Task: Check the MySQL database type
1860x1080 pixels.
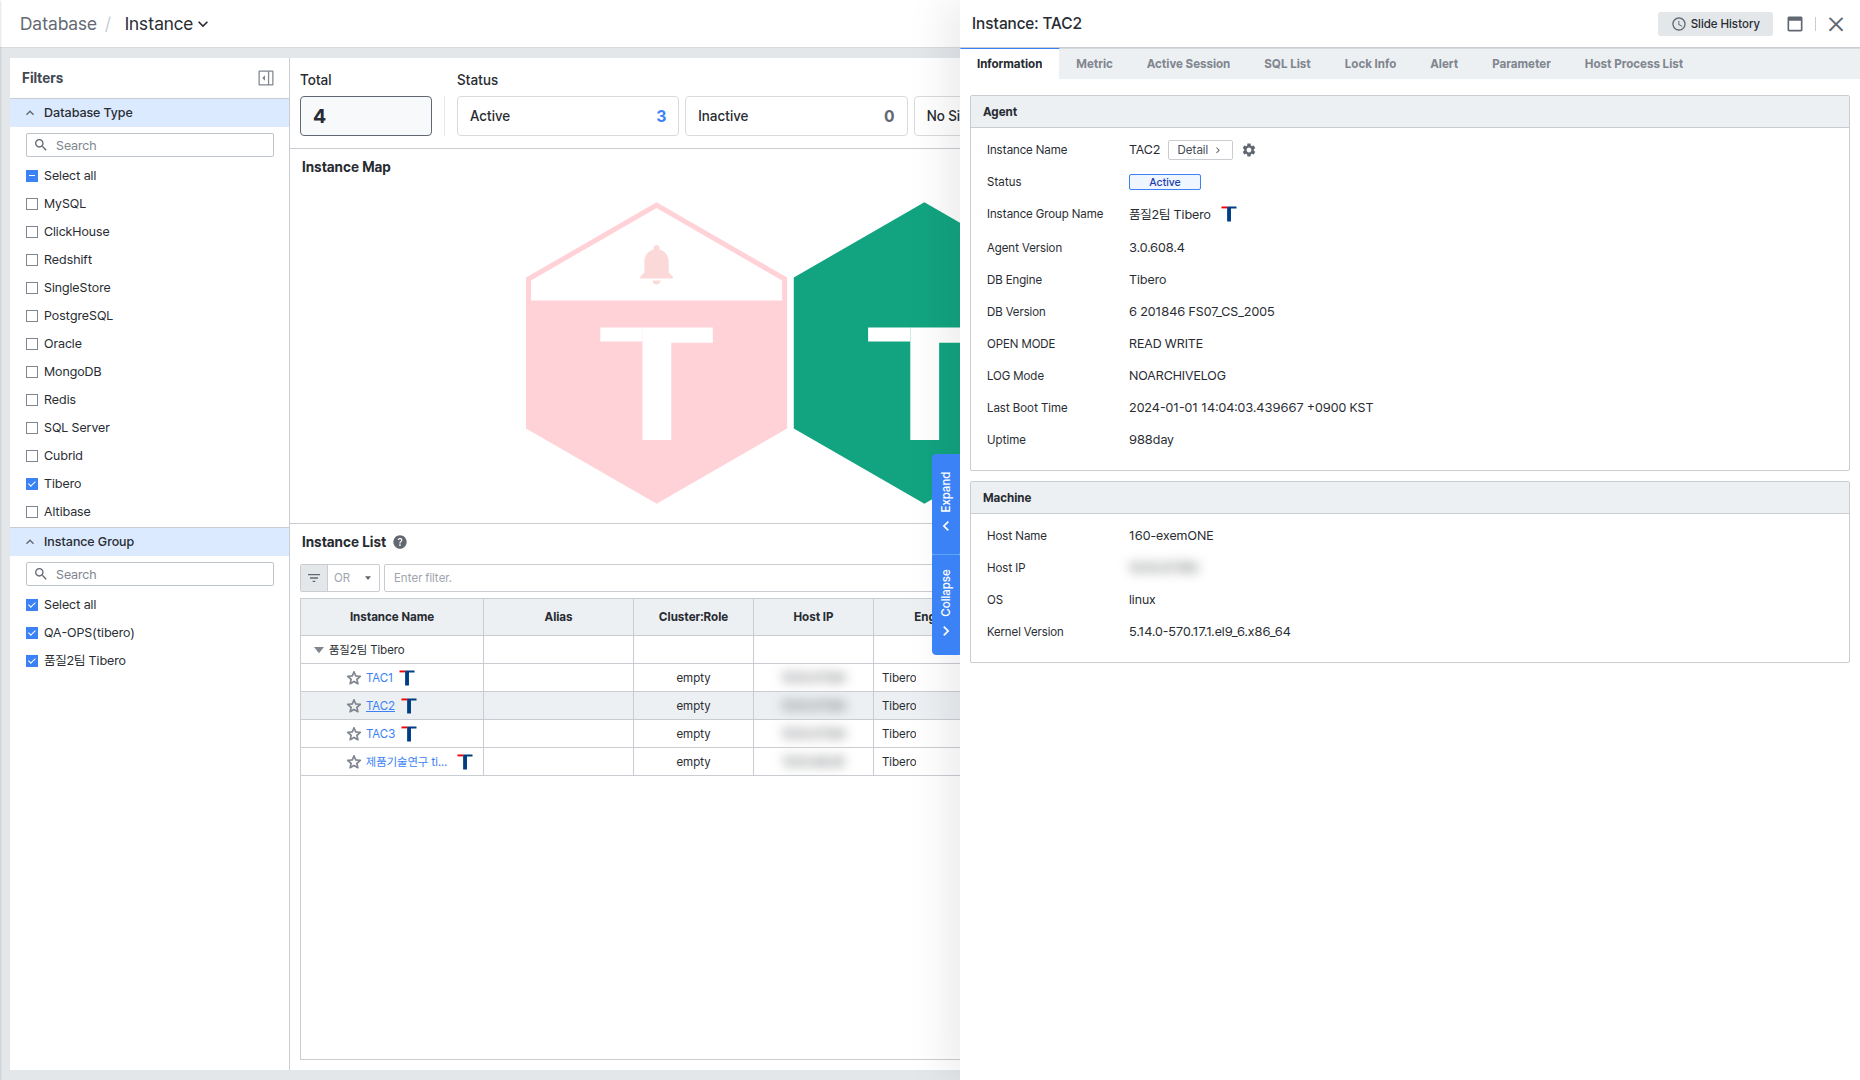Action: pyautogui.click(x=32, y=204)
